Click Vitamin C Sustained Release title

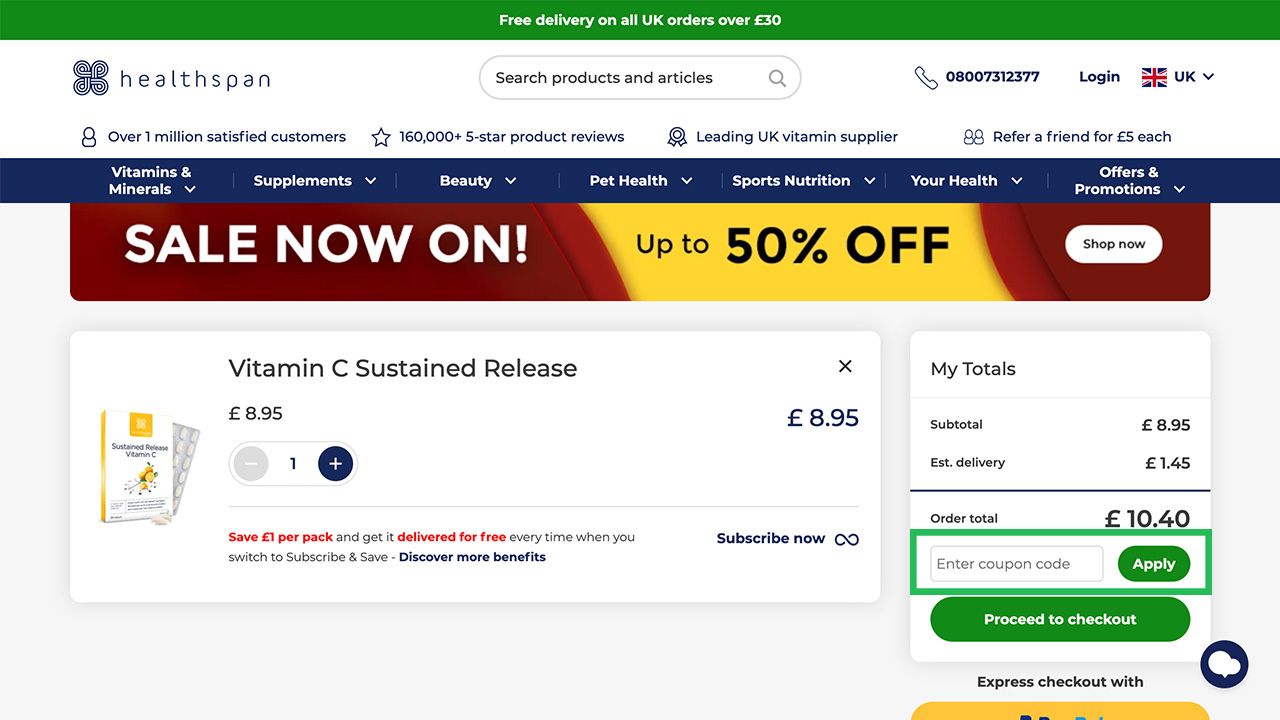[x=403, y=368]
